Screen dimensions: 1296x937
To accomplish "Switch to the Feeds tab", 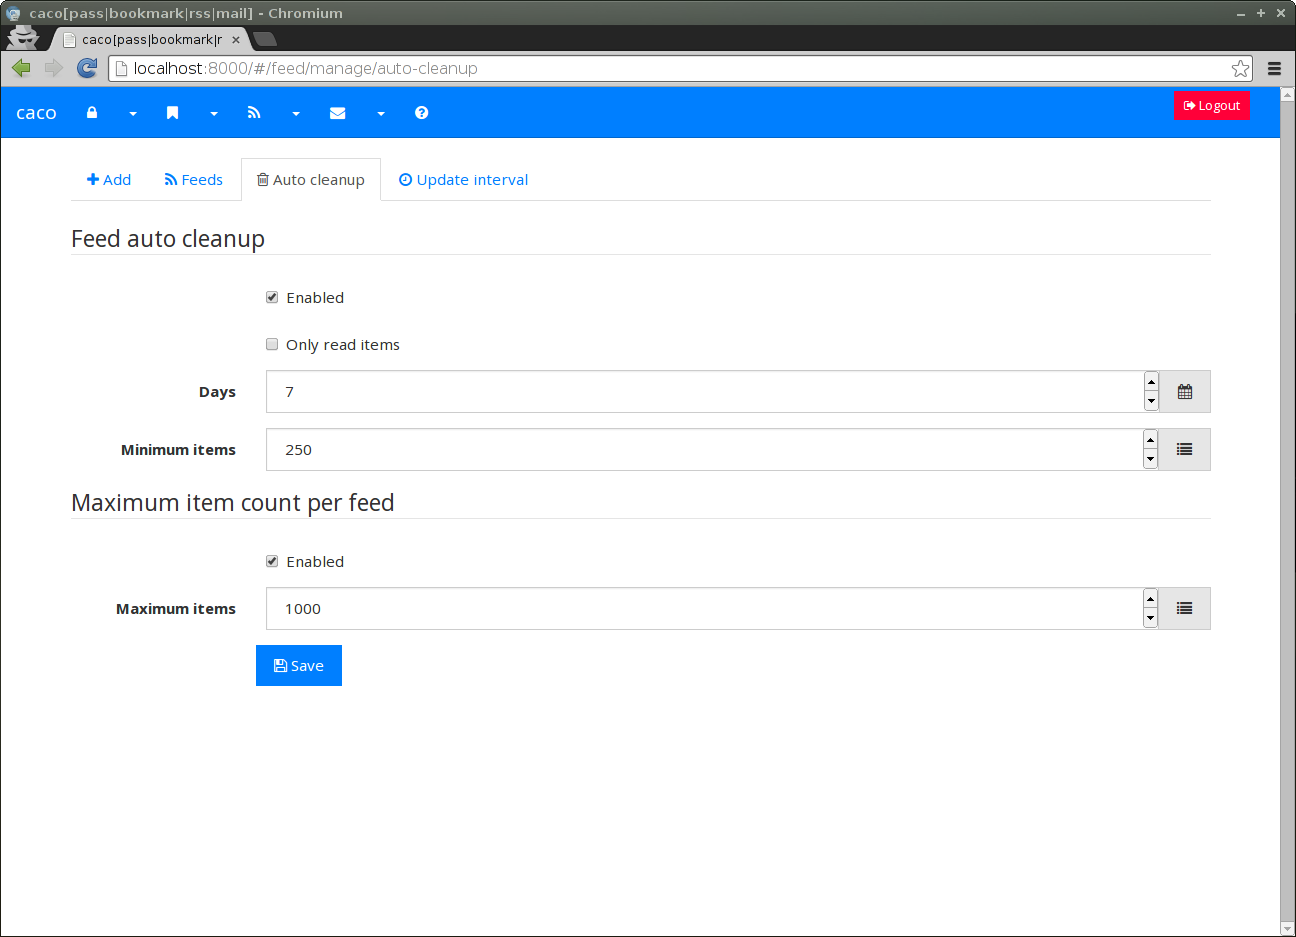I will (x=194, y=180).
